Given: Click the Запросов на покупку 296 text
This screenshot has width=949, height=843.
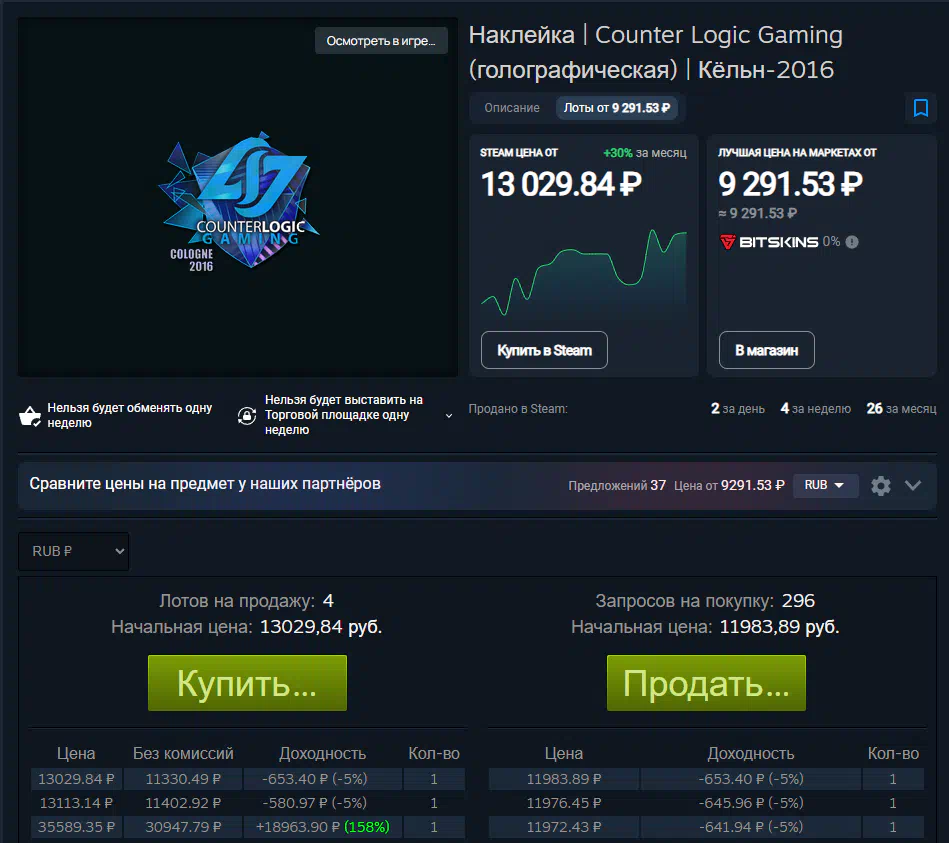Looking at the screenshot, I should click(705, 601).
